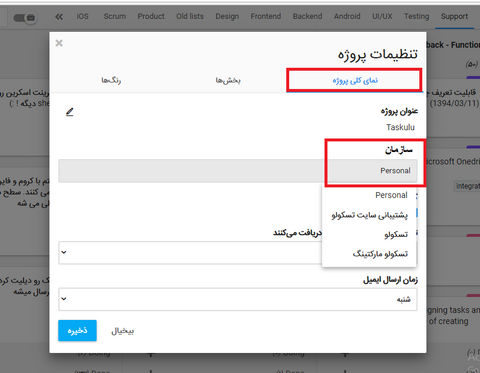
Task: Switch to the Product tab
Action: [x=151, y=16]
